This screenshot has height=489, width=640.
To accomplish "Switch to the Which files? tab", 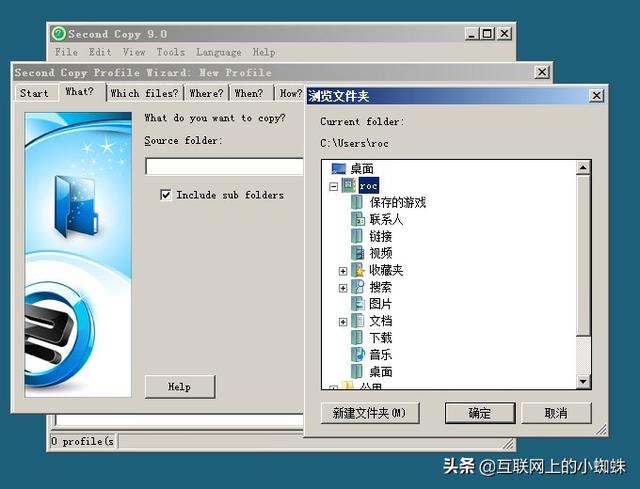I will (x=145, y=93).
